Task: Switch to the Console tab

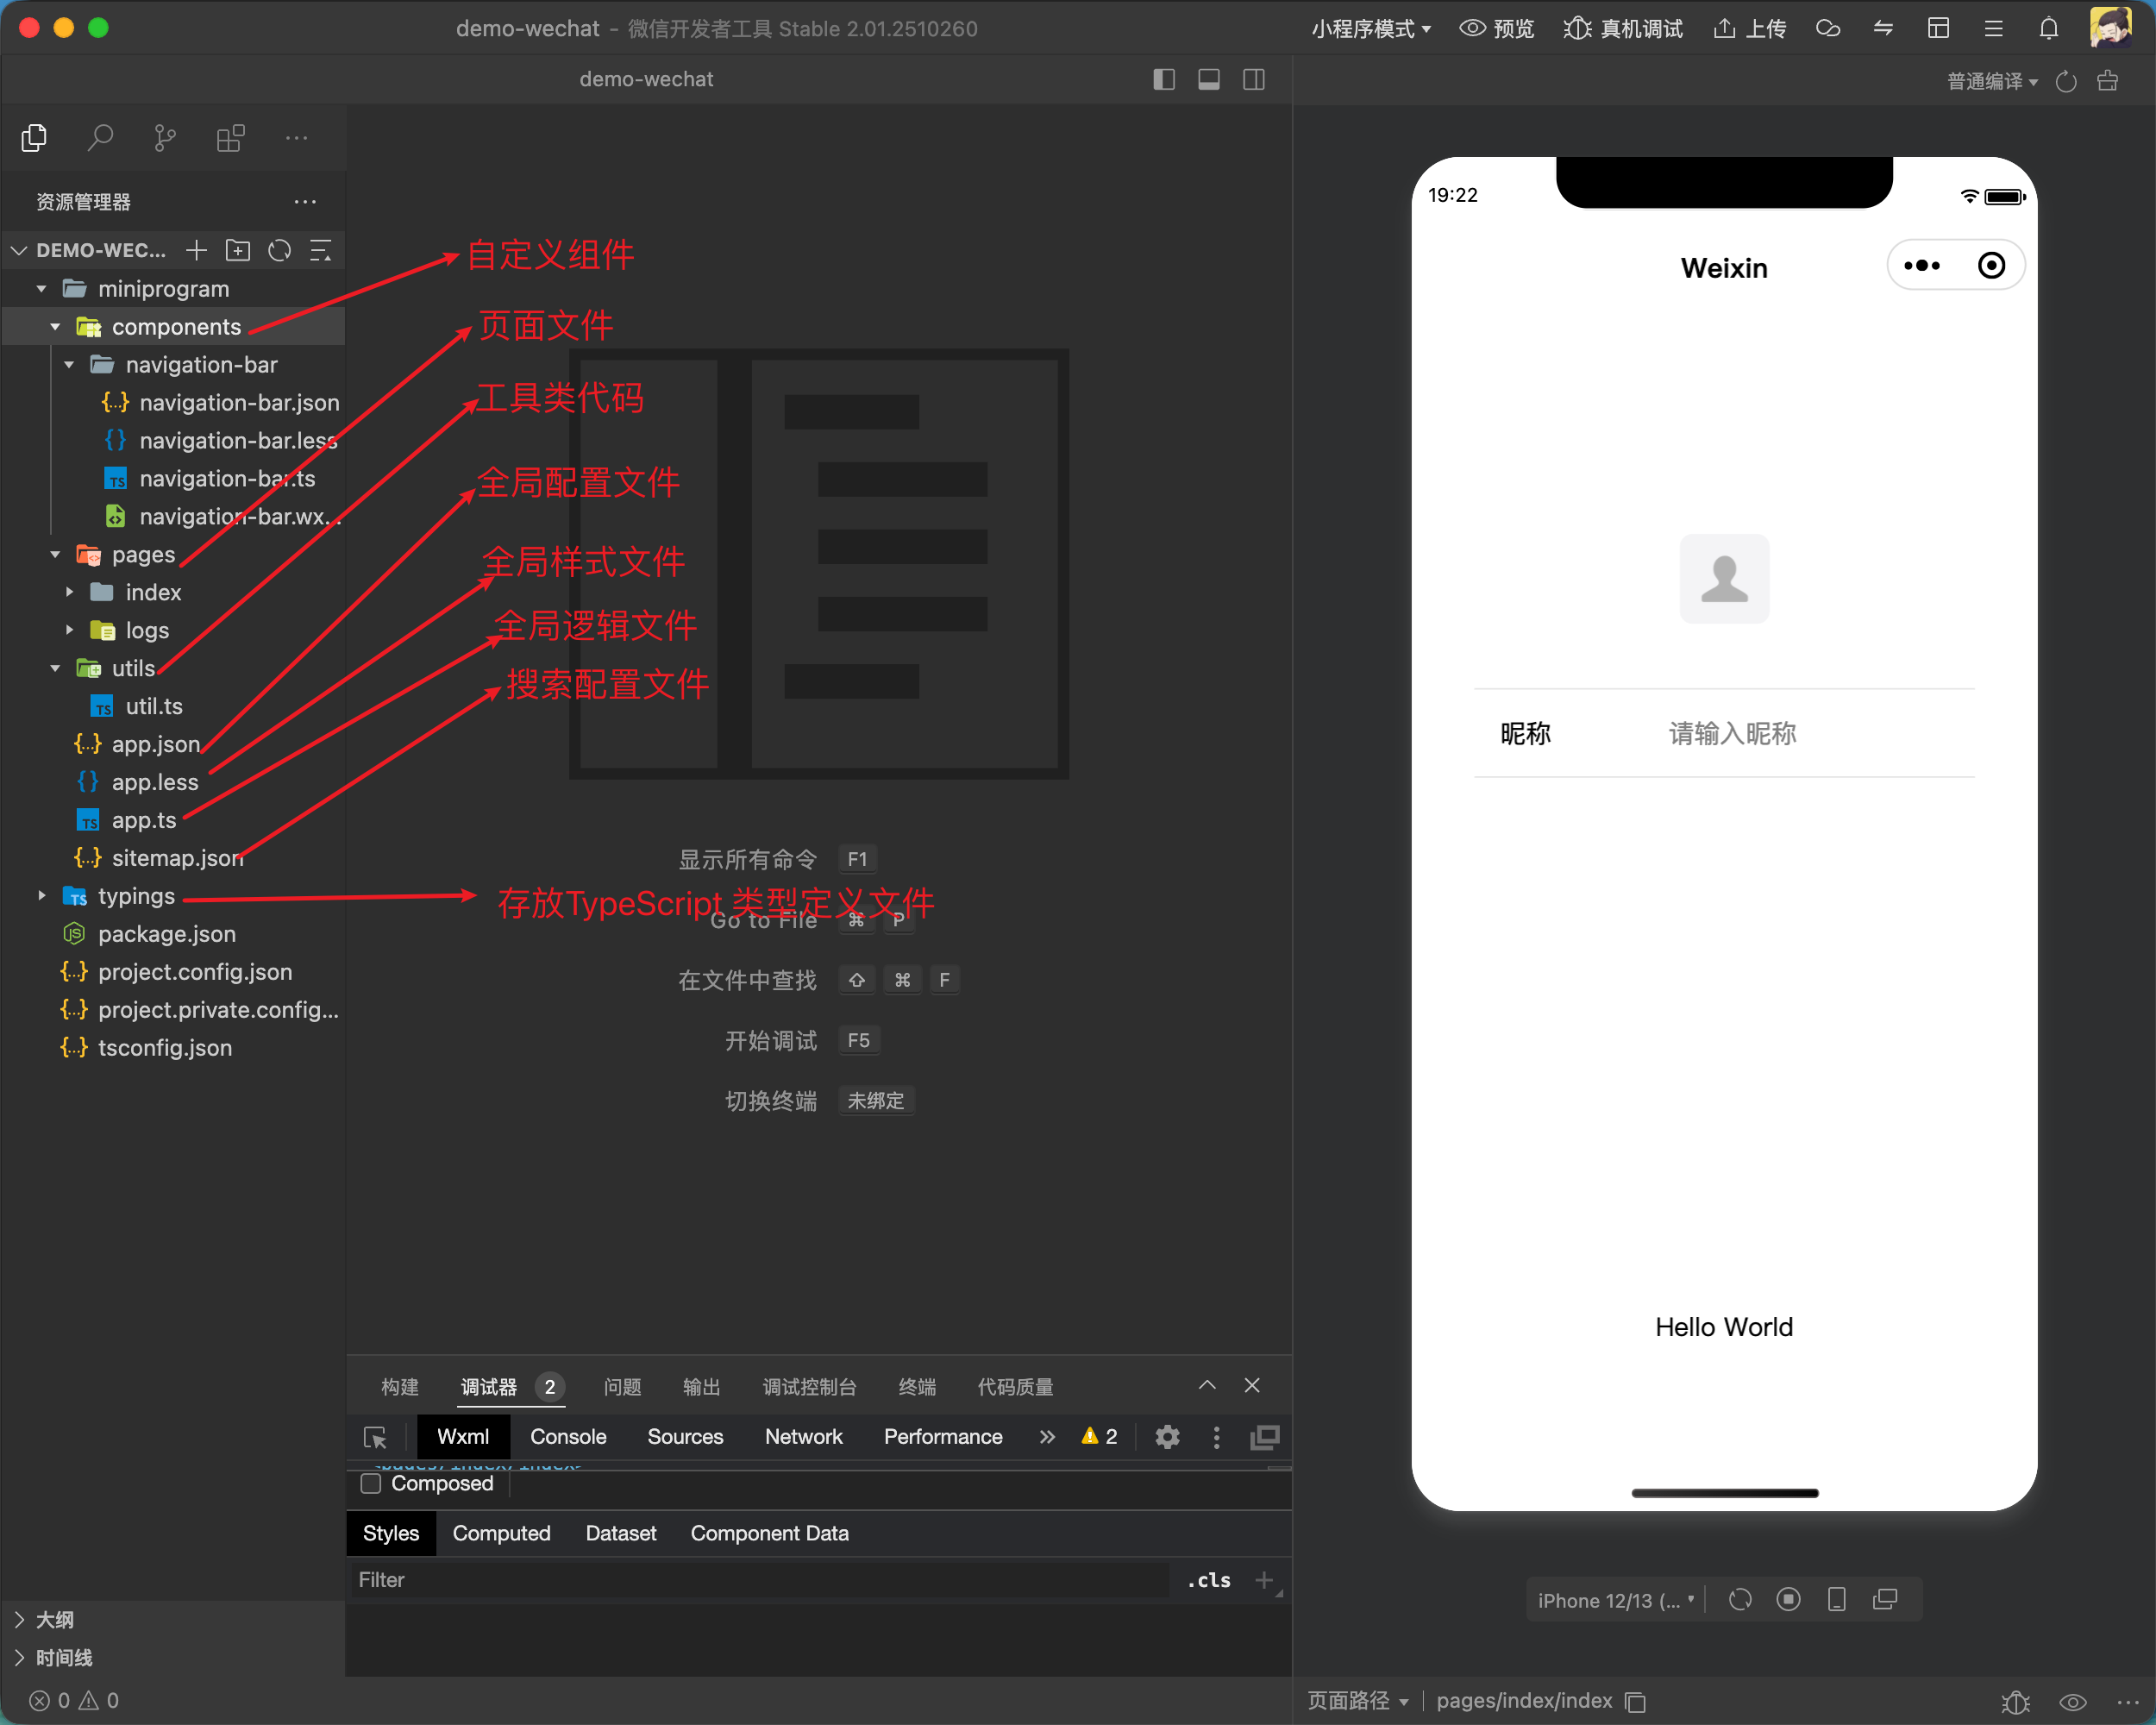Action: point(568,1437)
